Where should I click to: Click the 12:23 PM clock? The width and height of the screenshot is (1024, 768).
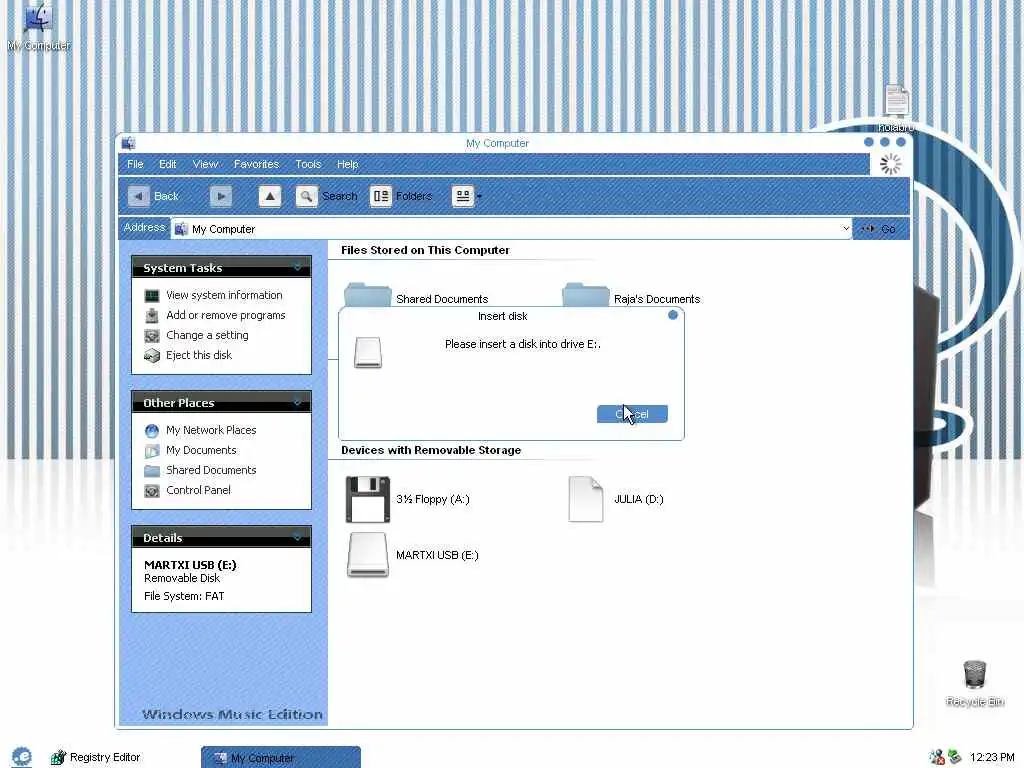click(992, 757)
